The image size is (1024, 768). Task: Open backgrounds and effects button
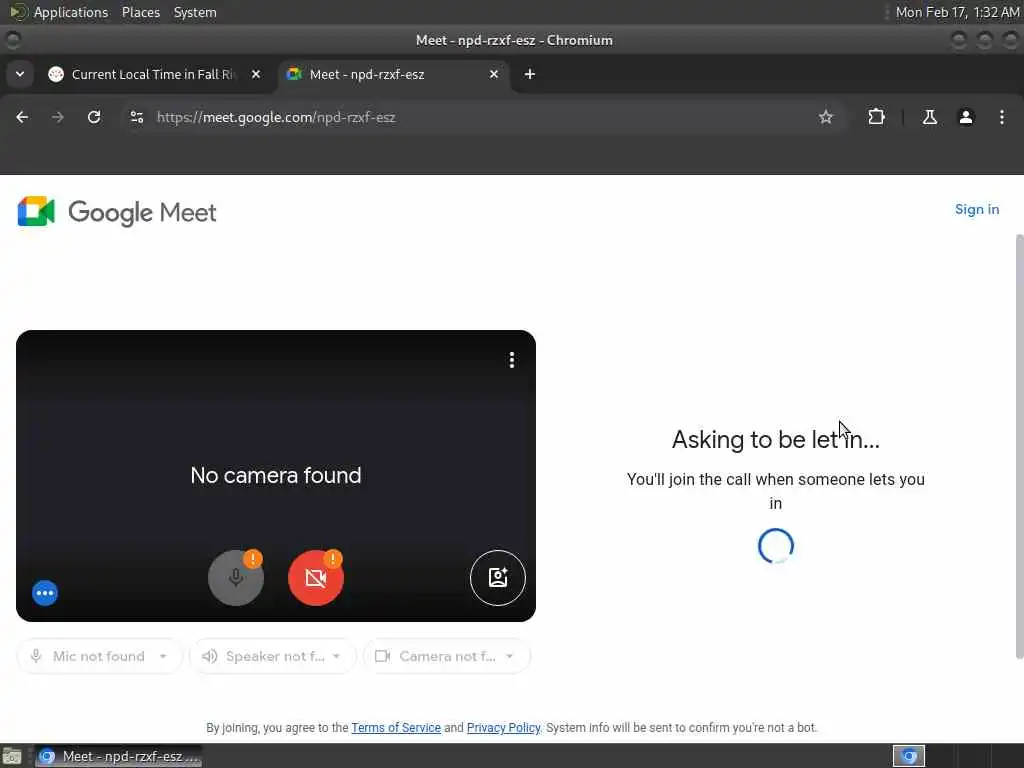(498, 577)
